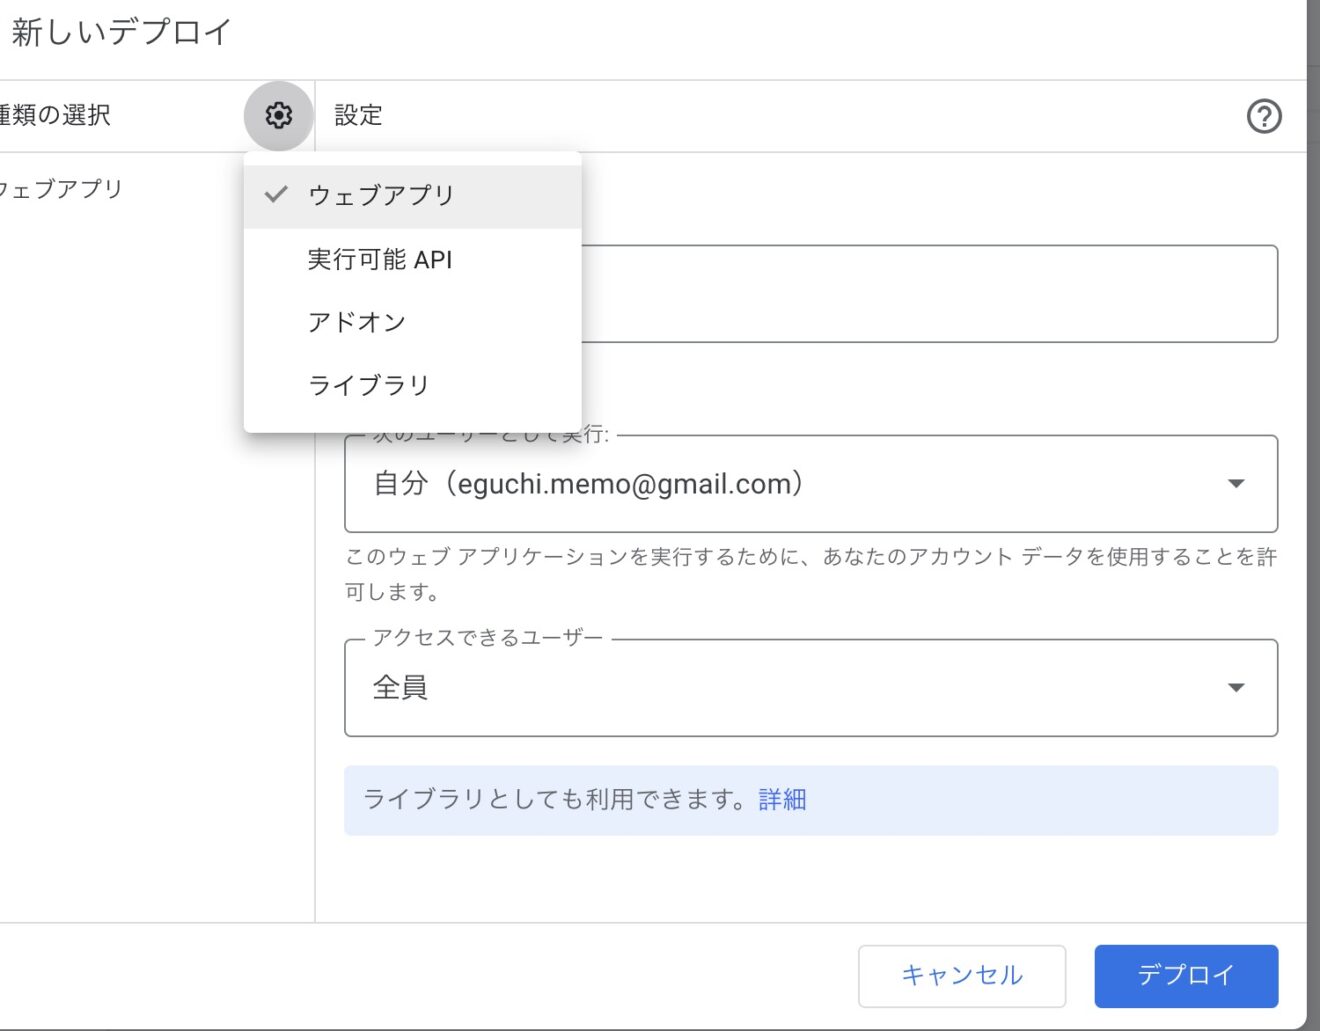This screenshot has width=1320, height=1031.
Task: Switch to the 設定 section header
Action: [x=357, y=115]
